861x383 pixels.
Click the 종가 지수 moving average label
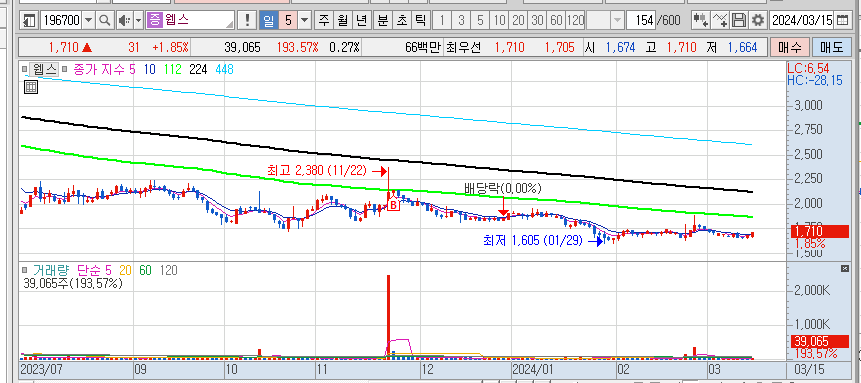(x=98, y=70)
